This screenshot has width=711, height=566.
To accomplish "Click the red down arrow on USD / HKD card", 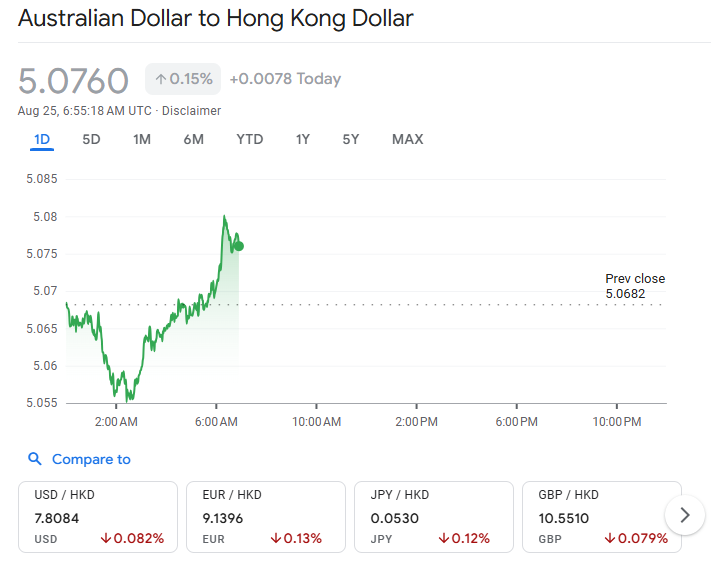I will point(106,539).
